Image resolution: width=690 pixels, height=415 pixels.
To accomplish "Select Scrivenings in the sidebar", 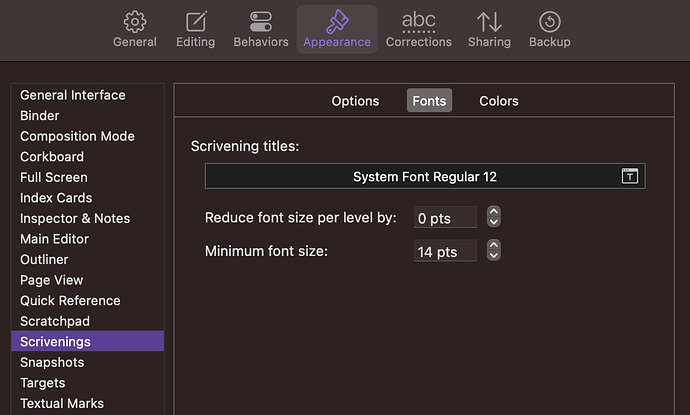I will tap(88, 341).
